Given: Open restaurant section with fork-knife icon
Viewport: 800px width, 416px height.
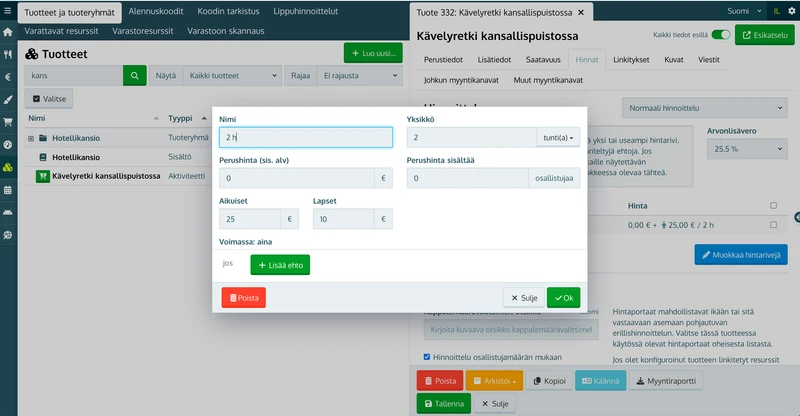Looking at the screenshot, I should coord(8,54).
